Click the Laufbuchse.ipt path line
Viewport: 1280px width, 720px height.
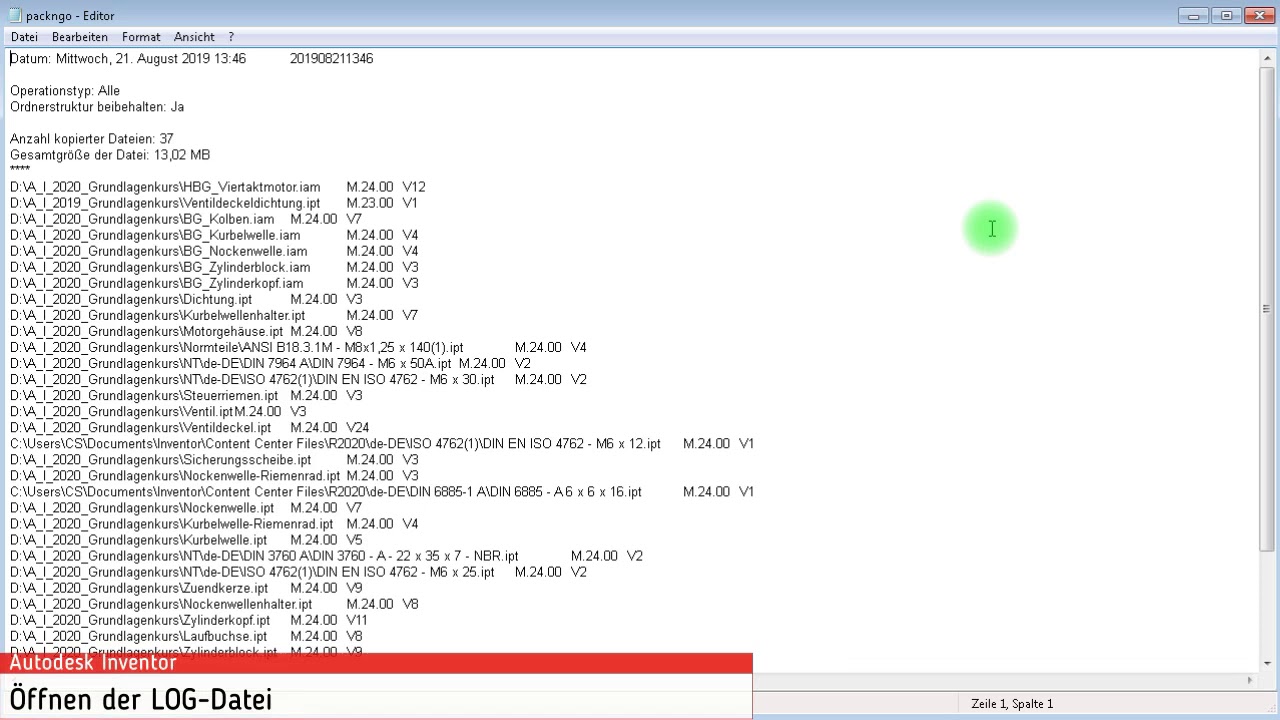pyautogui.click(x=186, y=635)
